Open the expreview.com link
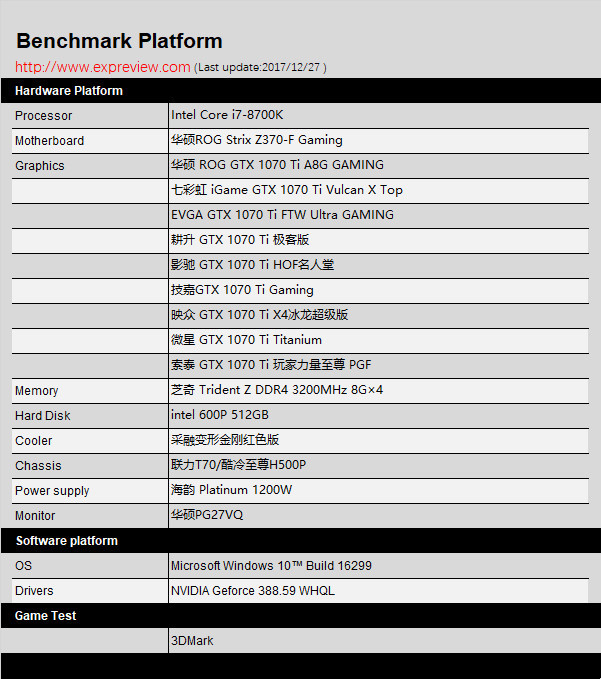601x679 pixels. (x=103, y=67)
